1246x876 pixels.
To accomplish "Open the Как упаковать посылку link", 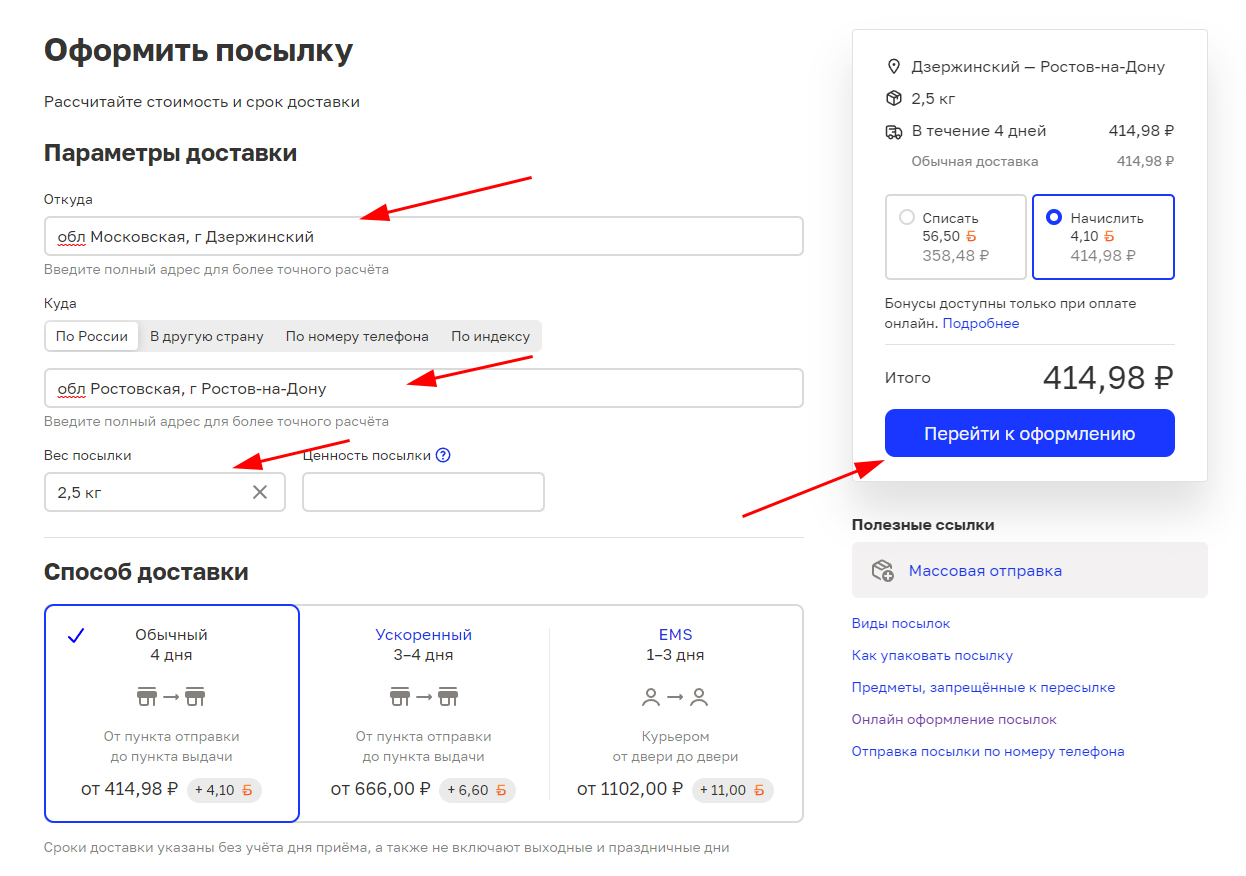I will (932, 655).
